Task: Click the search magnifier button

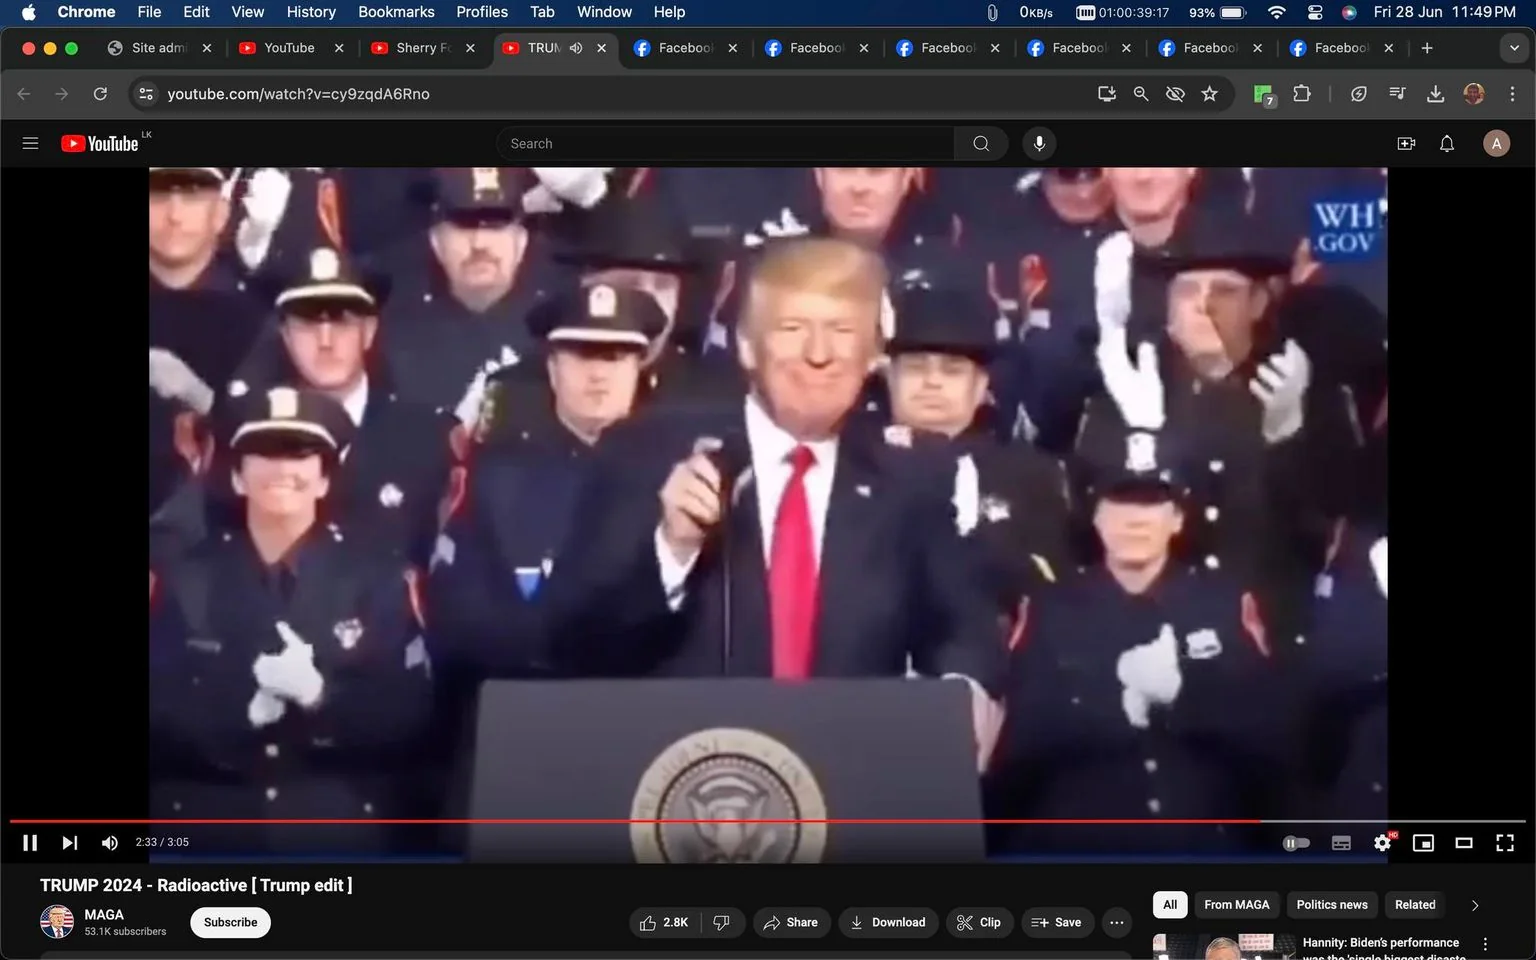Action: pos(981,143)
